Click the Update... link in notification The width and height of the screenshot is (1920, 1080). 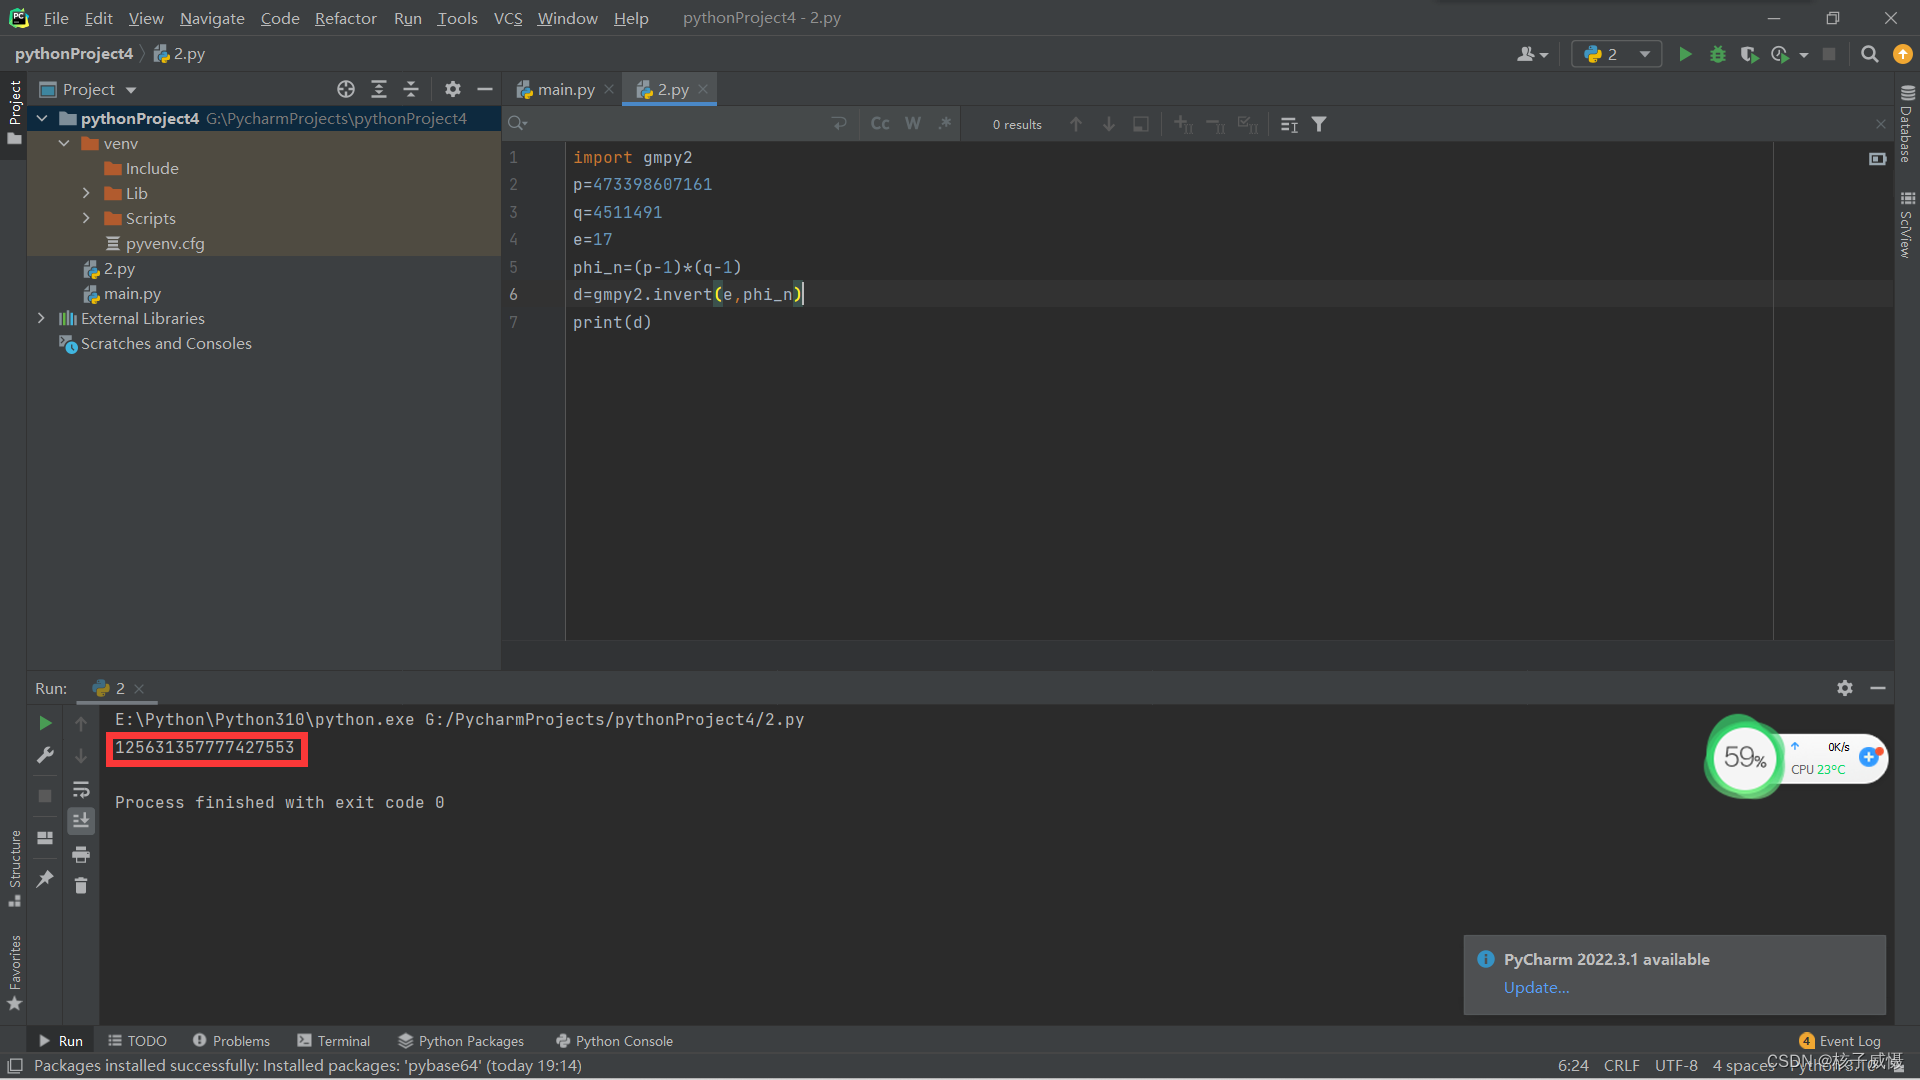(x=1536, y=987)
